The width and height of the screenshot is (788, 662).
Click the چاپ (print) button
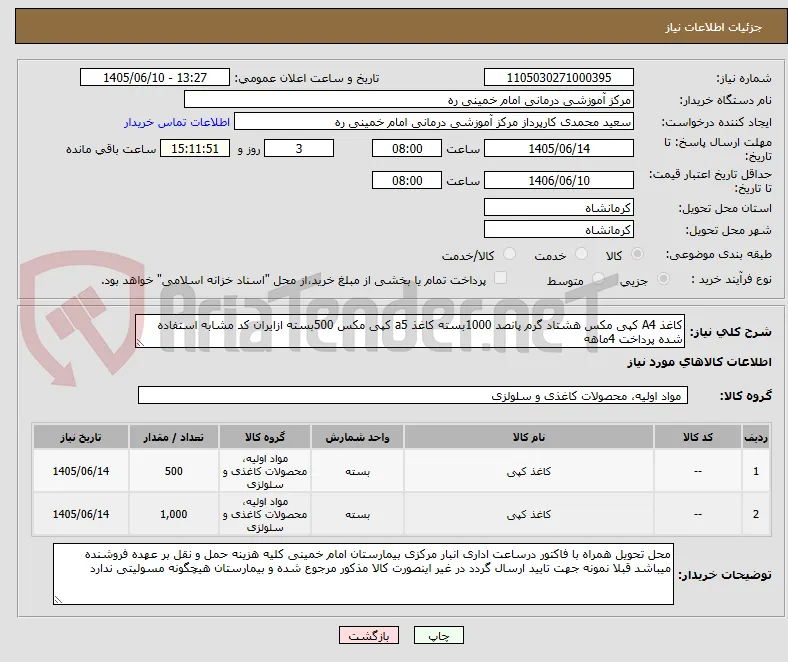(x=438, y=635)
